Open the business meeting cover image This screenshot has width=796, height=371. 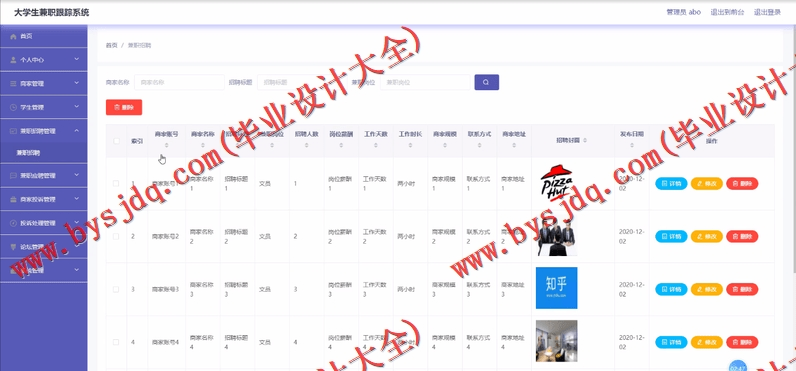click(x=556, y=236)
